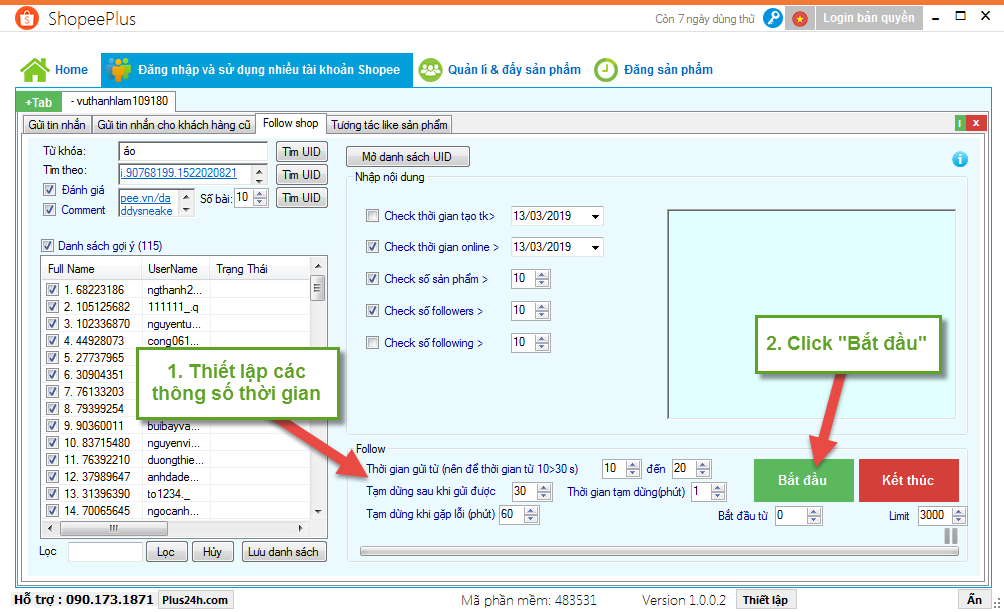Viewport: 1004px width, 612px height.
Task: Click Limit 3000 stepper arrows
Action: coord(959,515)
